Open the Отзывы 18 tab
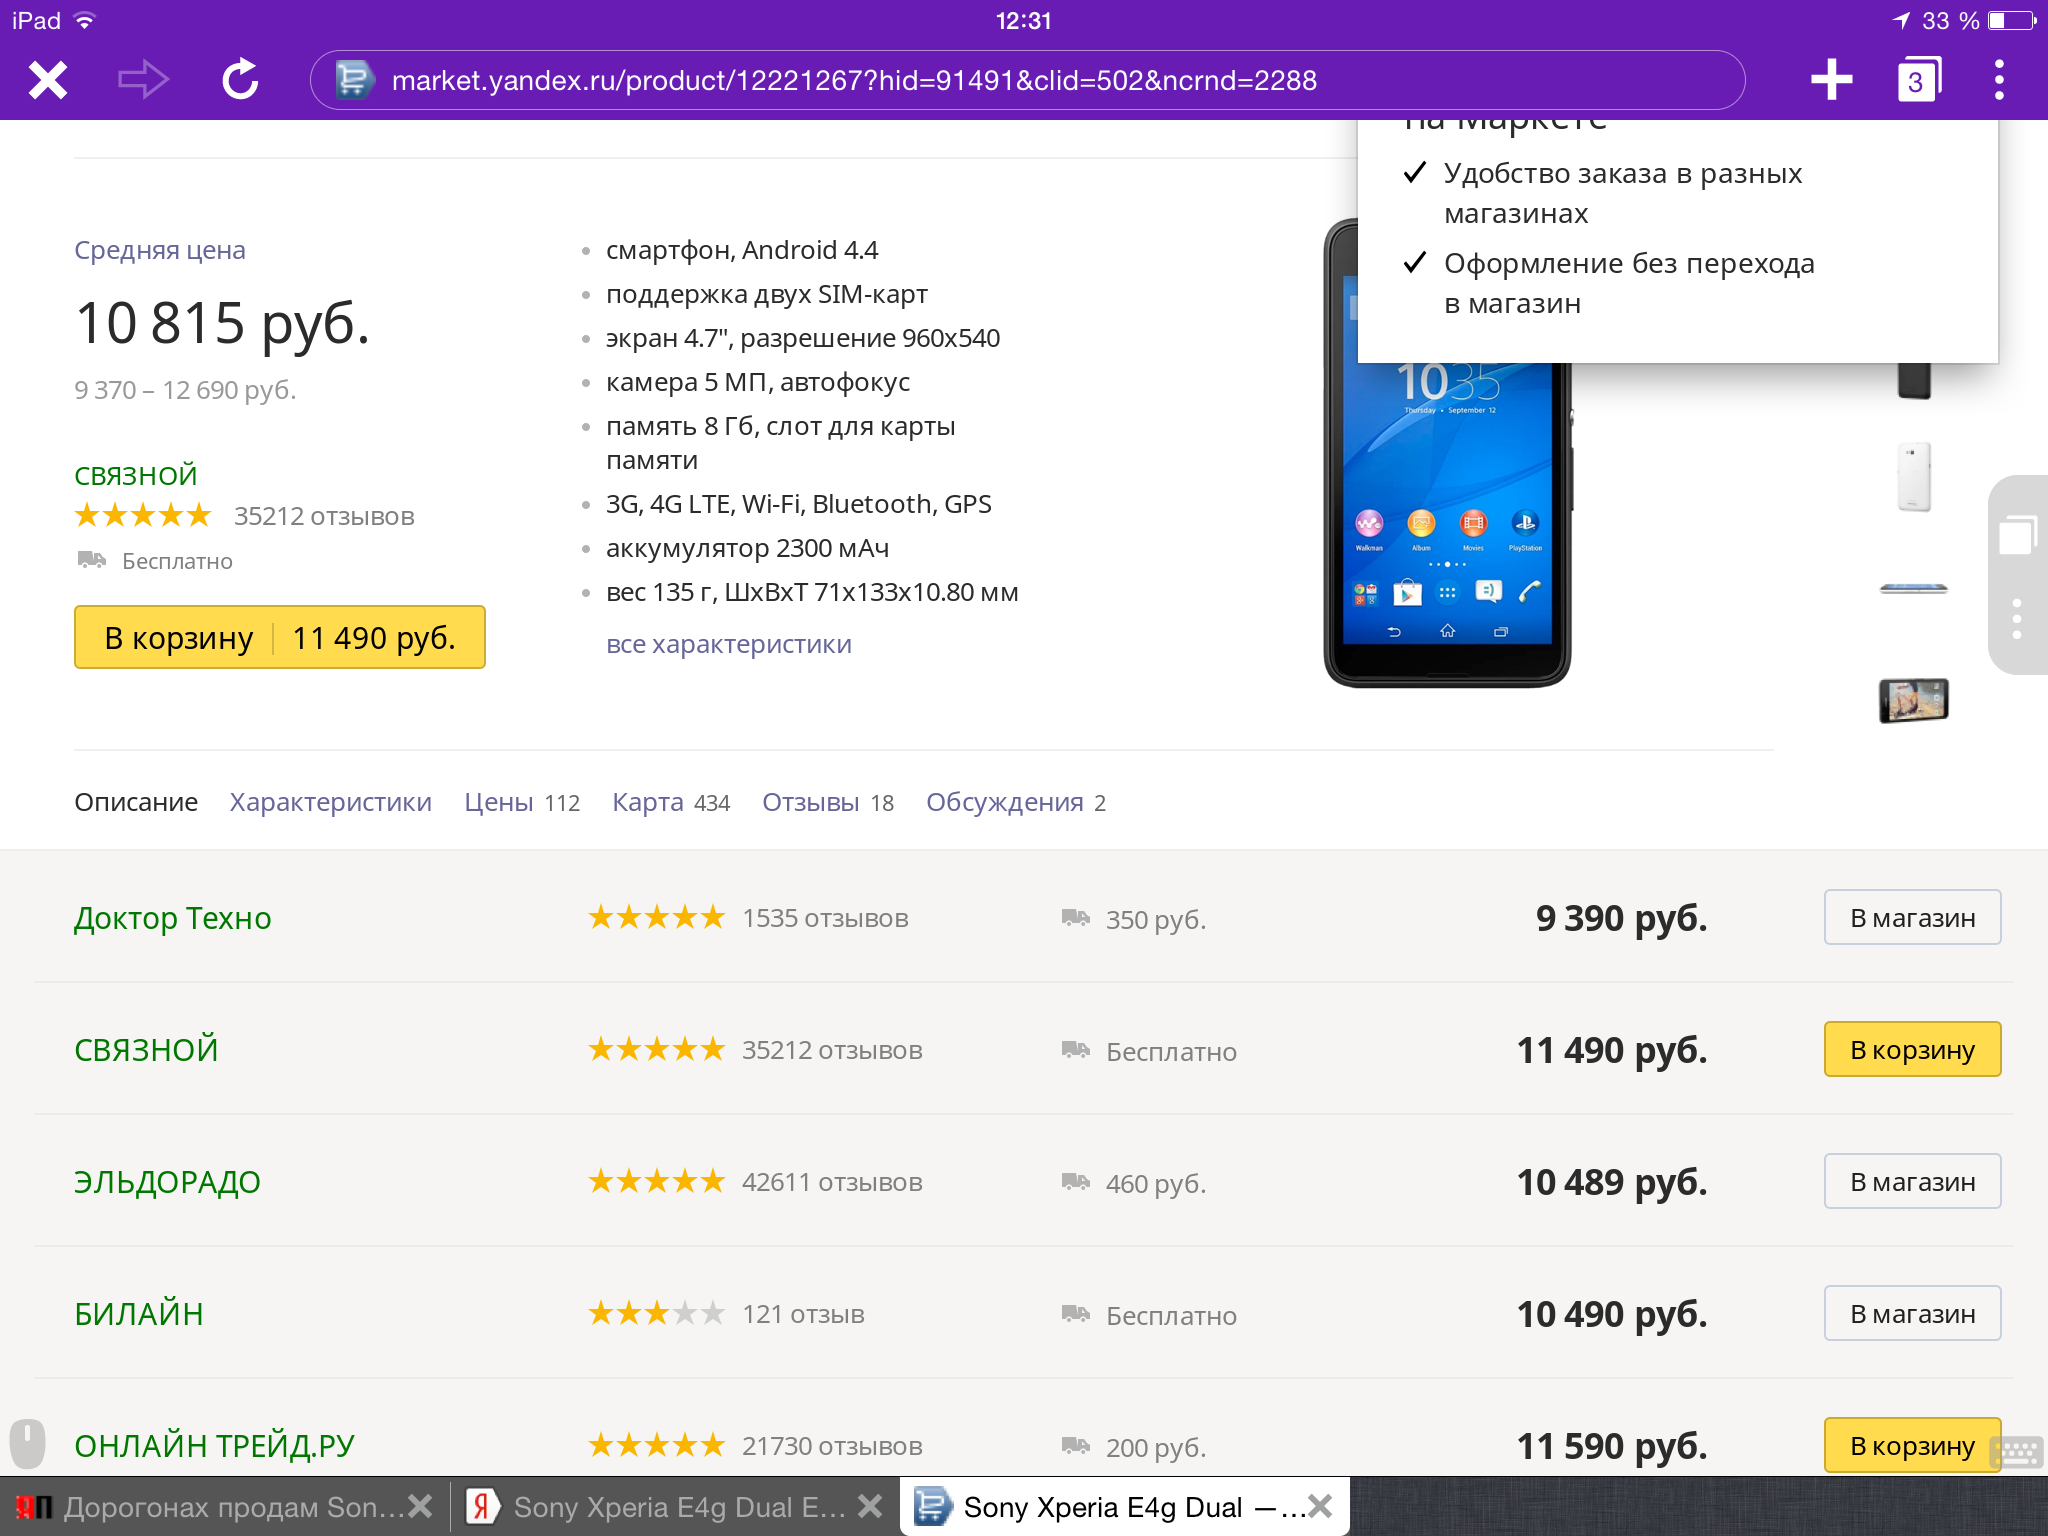The height and width of the screenshot is (1536, 2048). (x=828, y=802)
